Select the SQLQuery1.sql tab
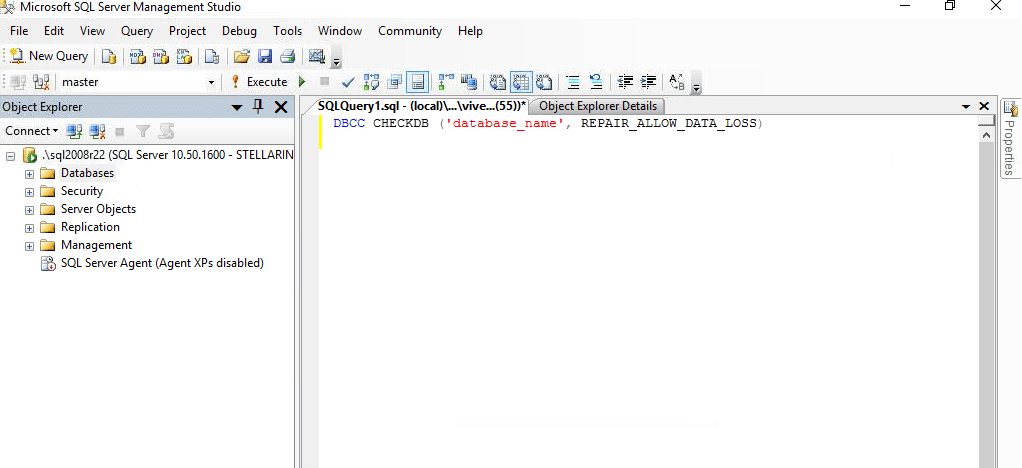This screenshot has height=468, width=1022. 422,106
